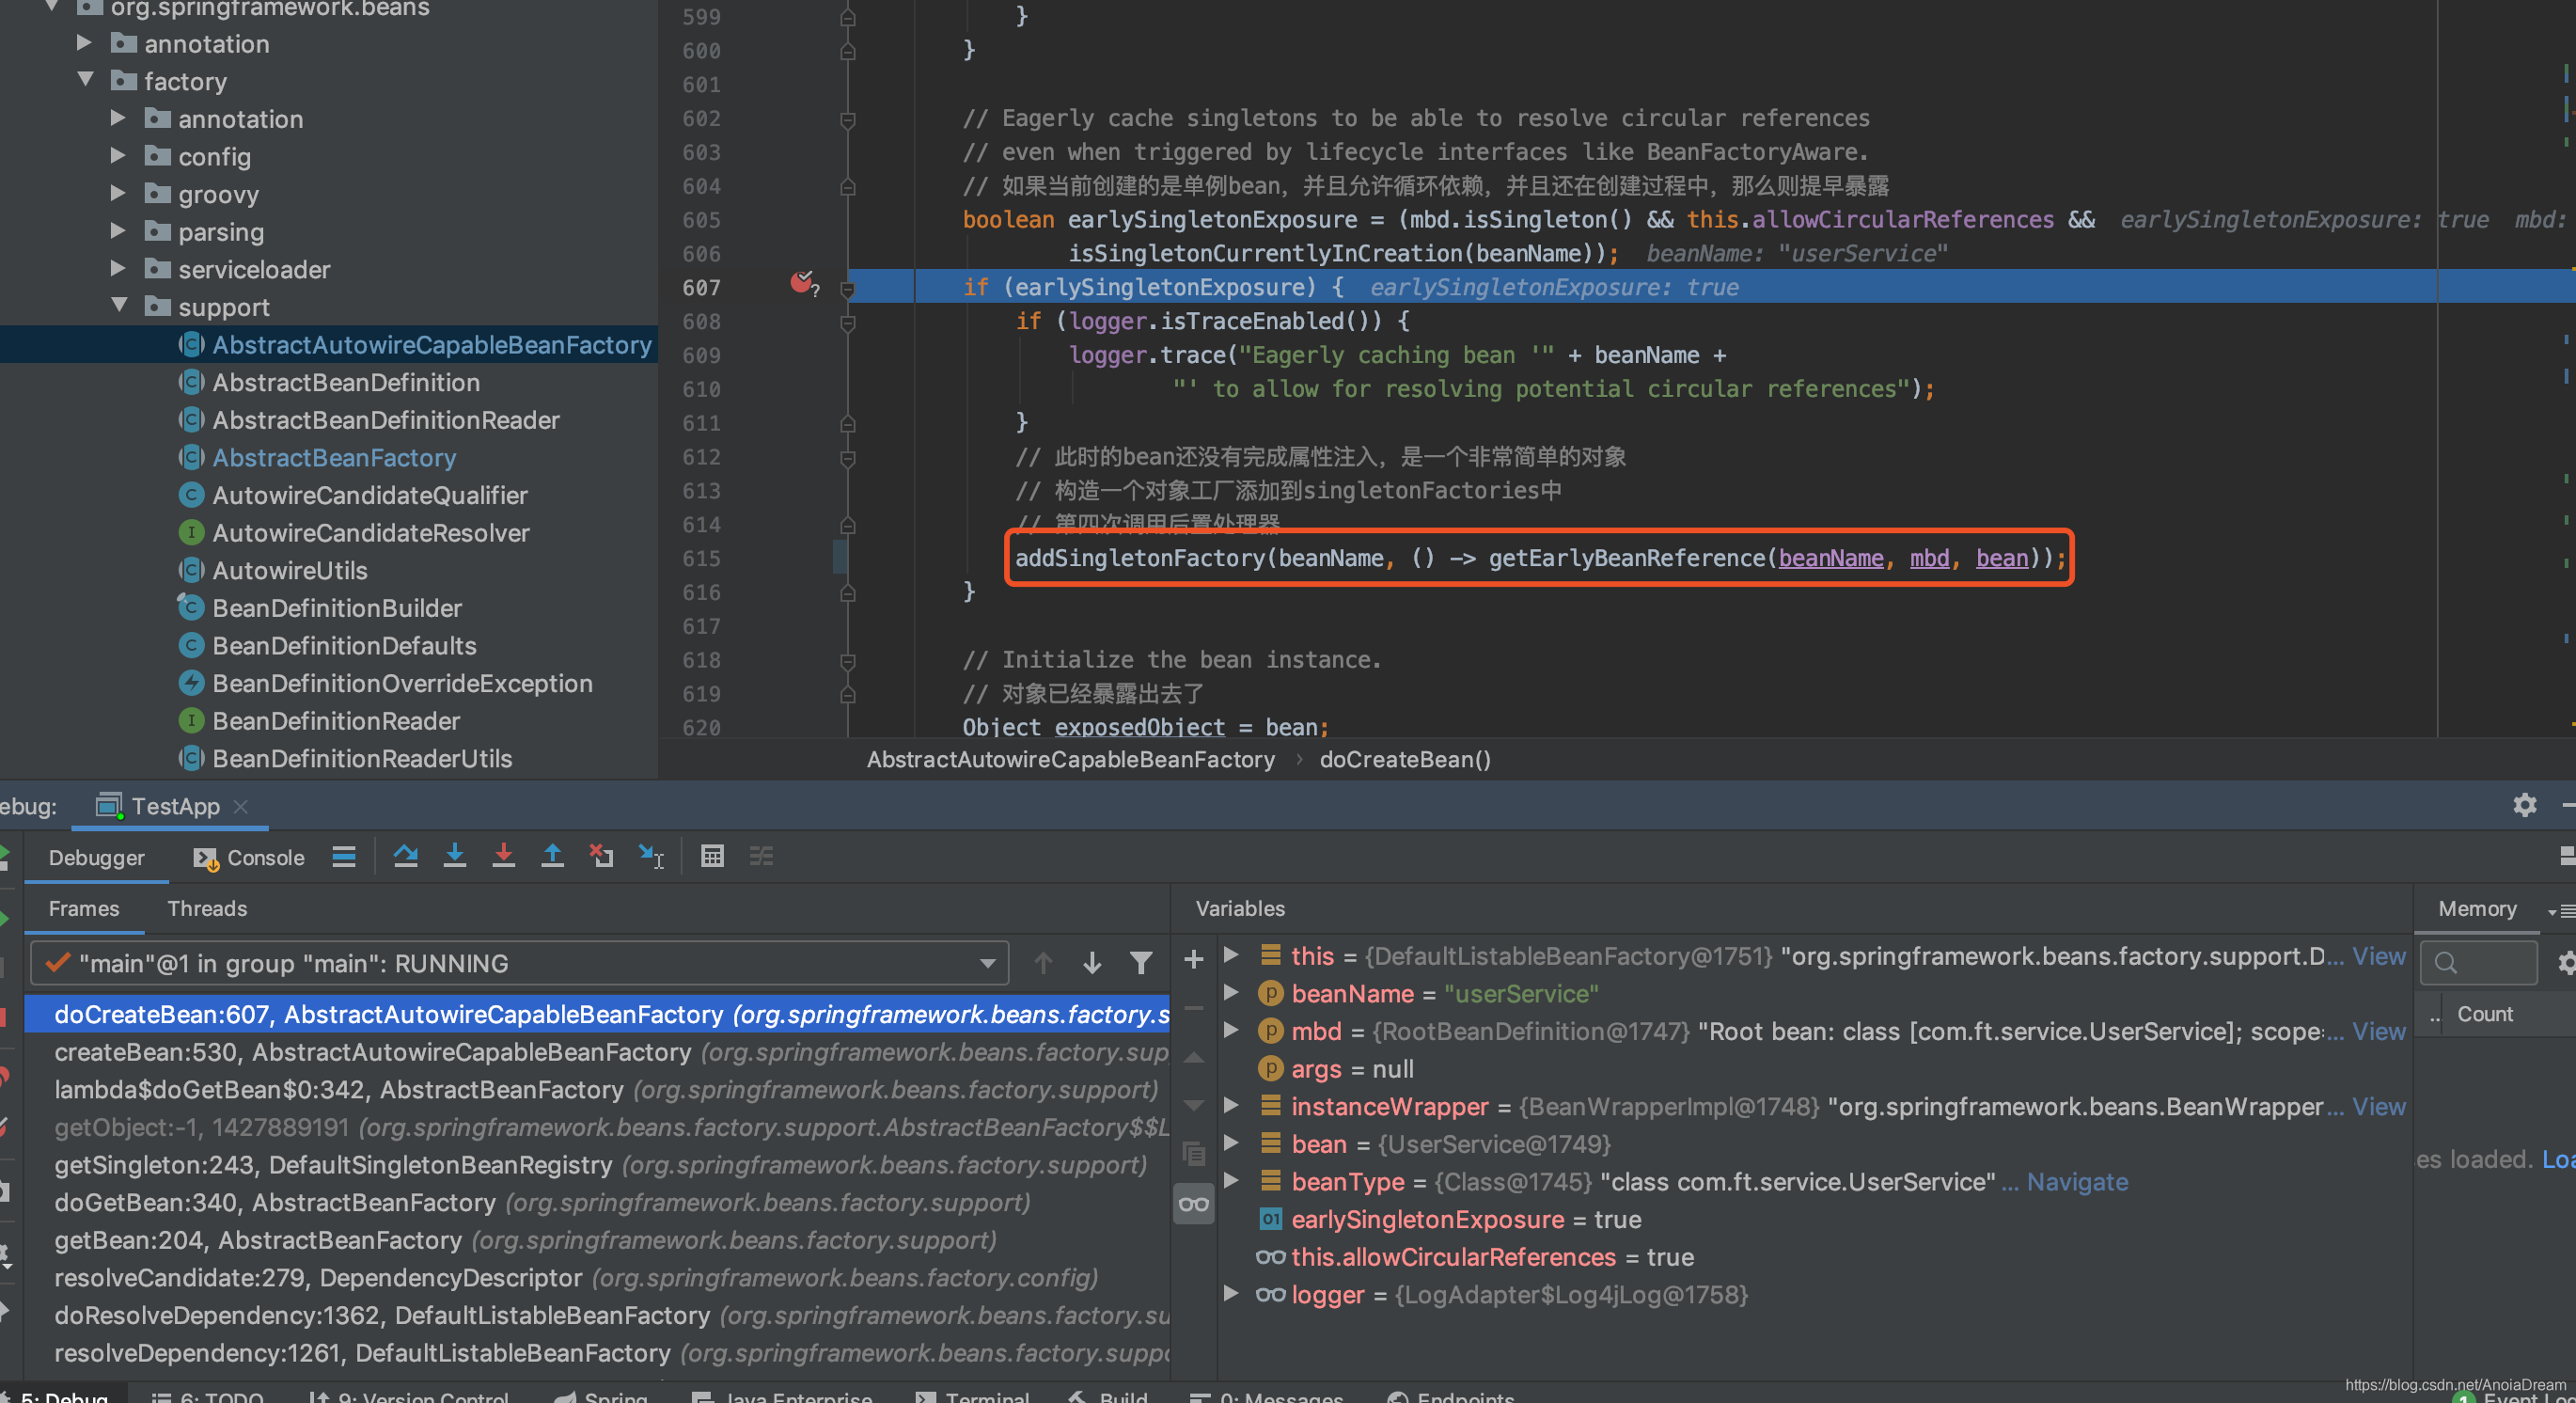Click the Remove Watch minus icon

click(1193, 1008)
